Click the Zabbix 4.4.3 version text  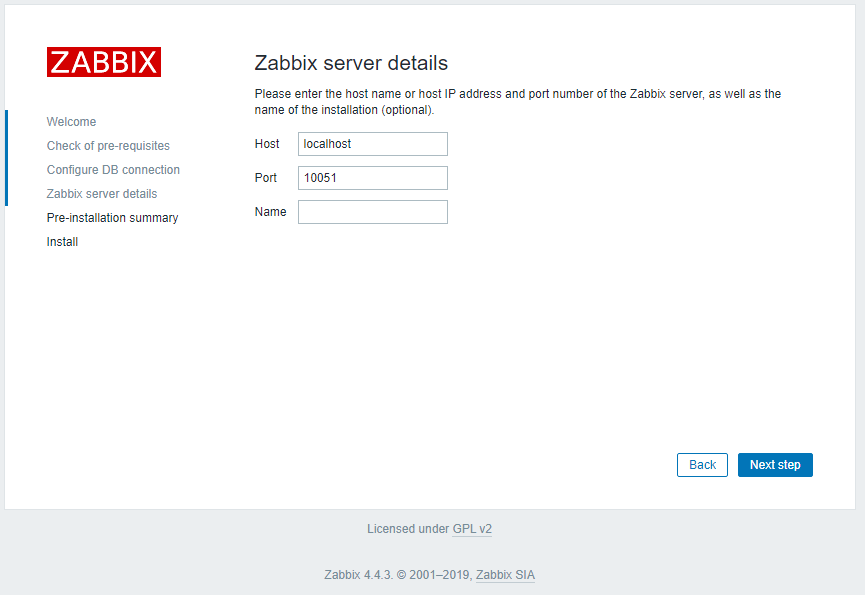[359, 575]
